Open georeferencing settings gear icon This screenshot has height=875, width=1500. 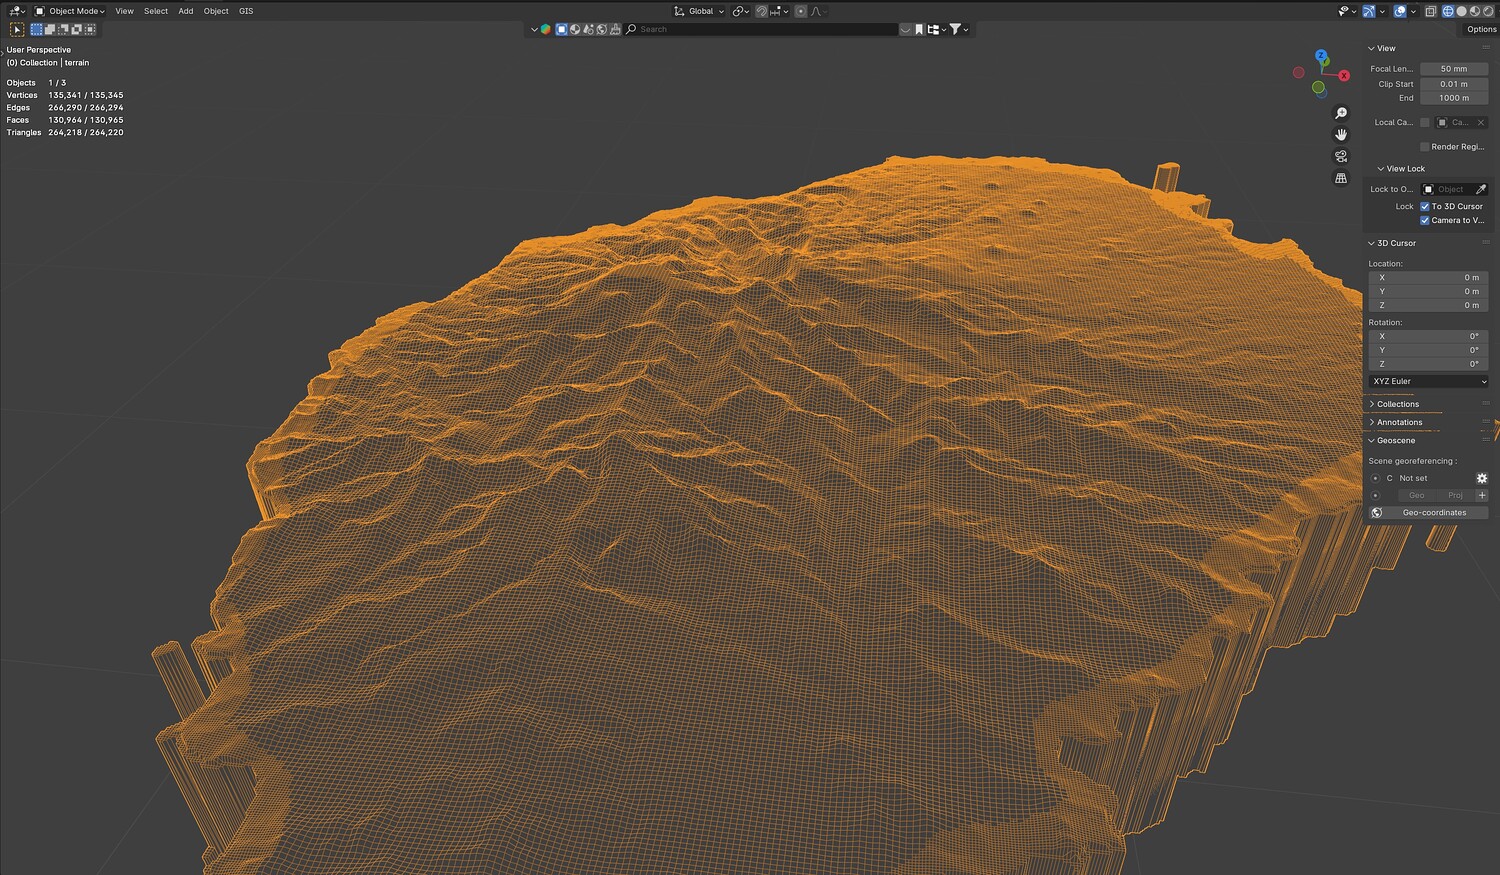pyautogui.click(x=1482, y=479)
